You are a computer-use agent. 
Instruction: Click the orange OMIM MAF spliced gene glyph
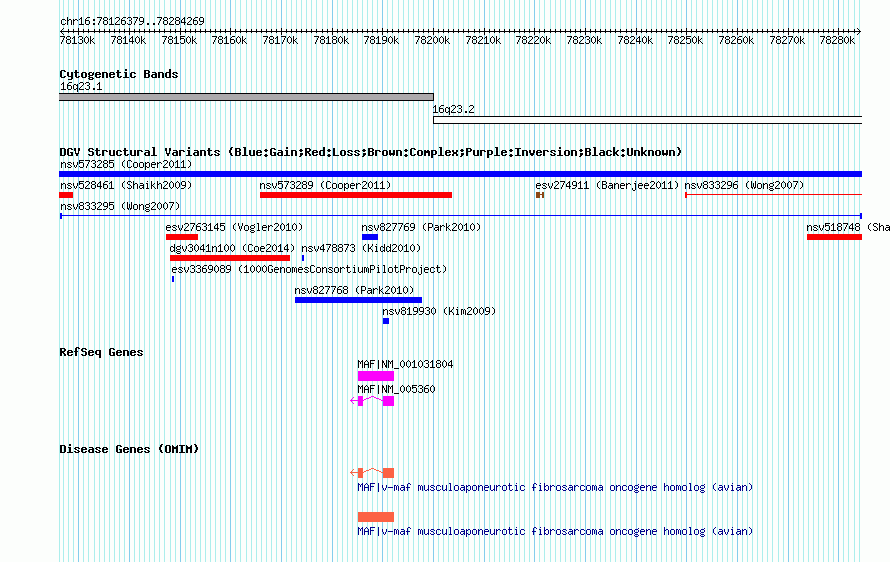click(x=372, y=472)
